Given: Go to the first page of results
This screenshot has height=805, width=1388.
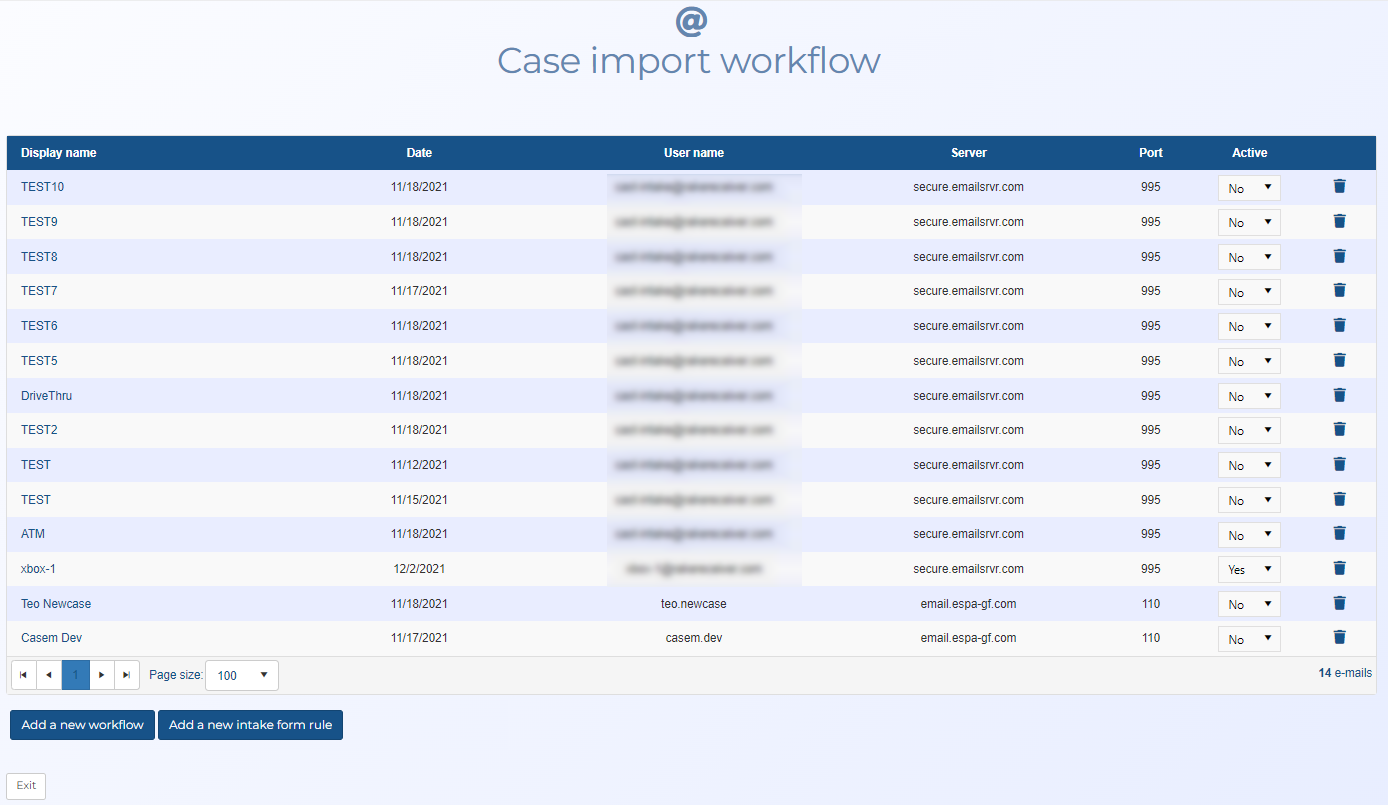Looking at the screenshot, I should point(23,675).
